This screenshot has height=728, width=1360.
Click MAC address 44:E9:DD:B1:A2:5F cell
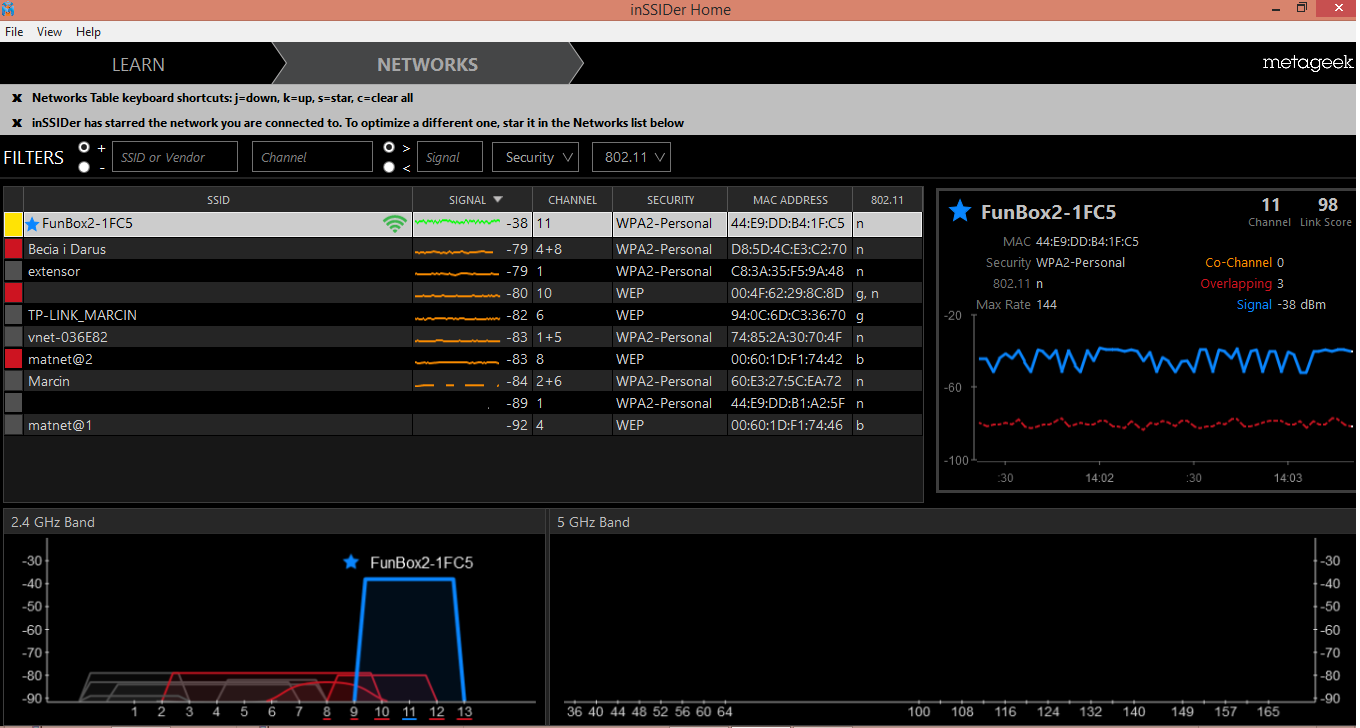coord(789,403)
